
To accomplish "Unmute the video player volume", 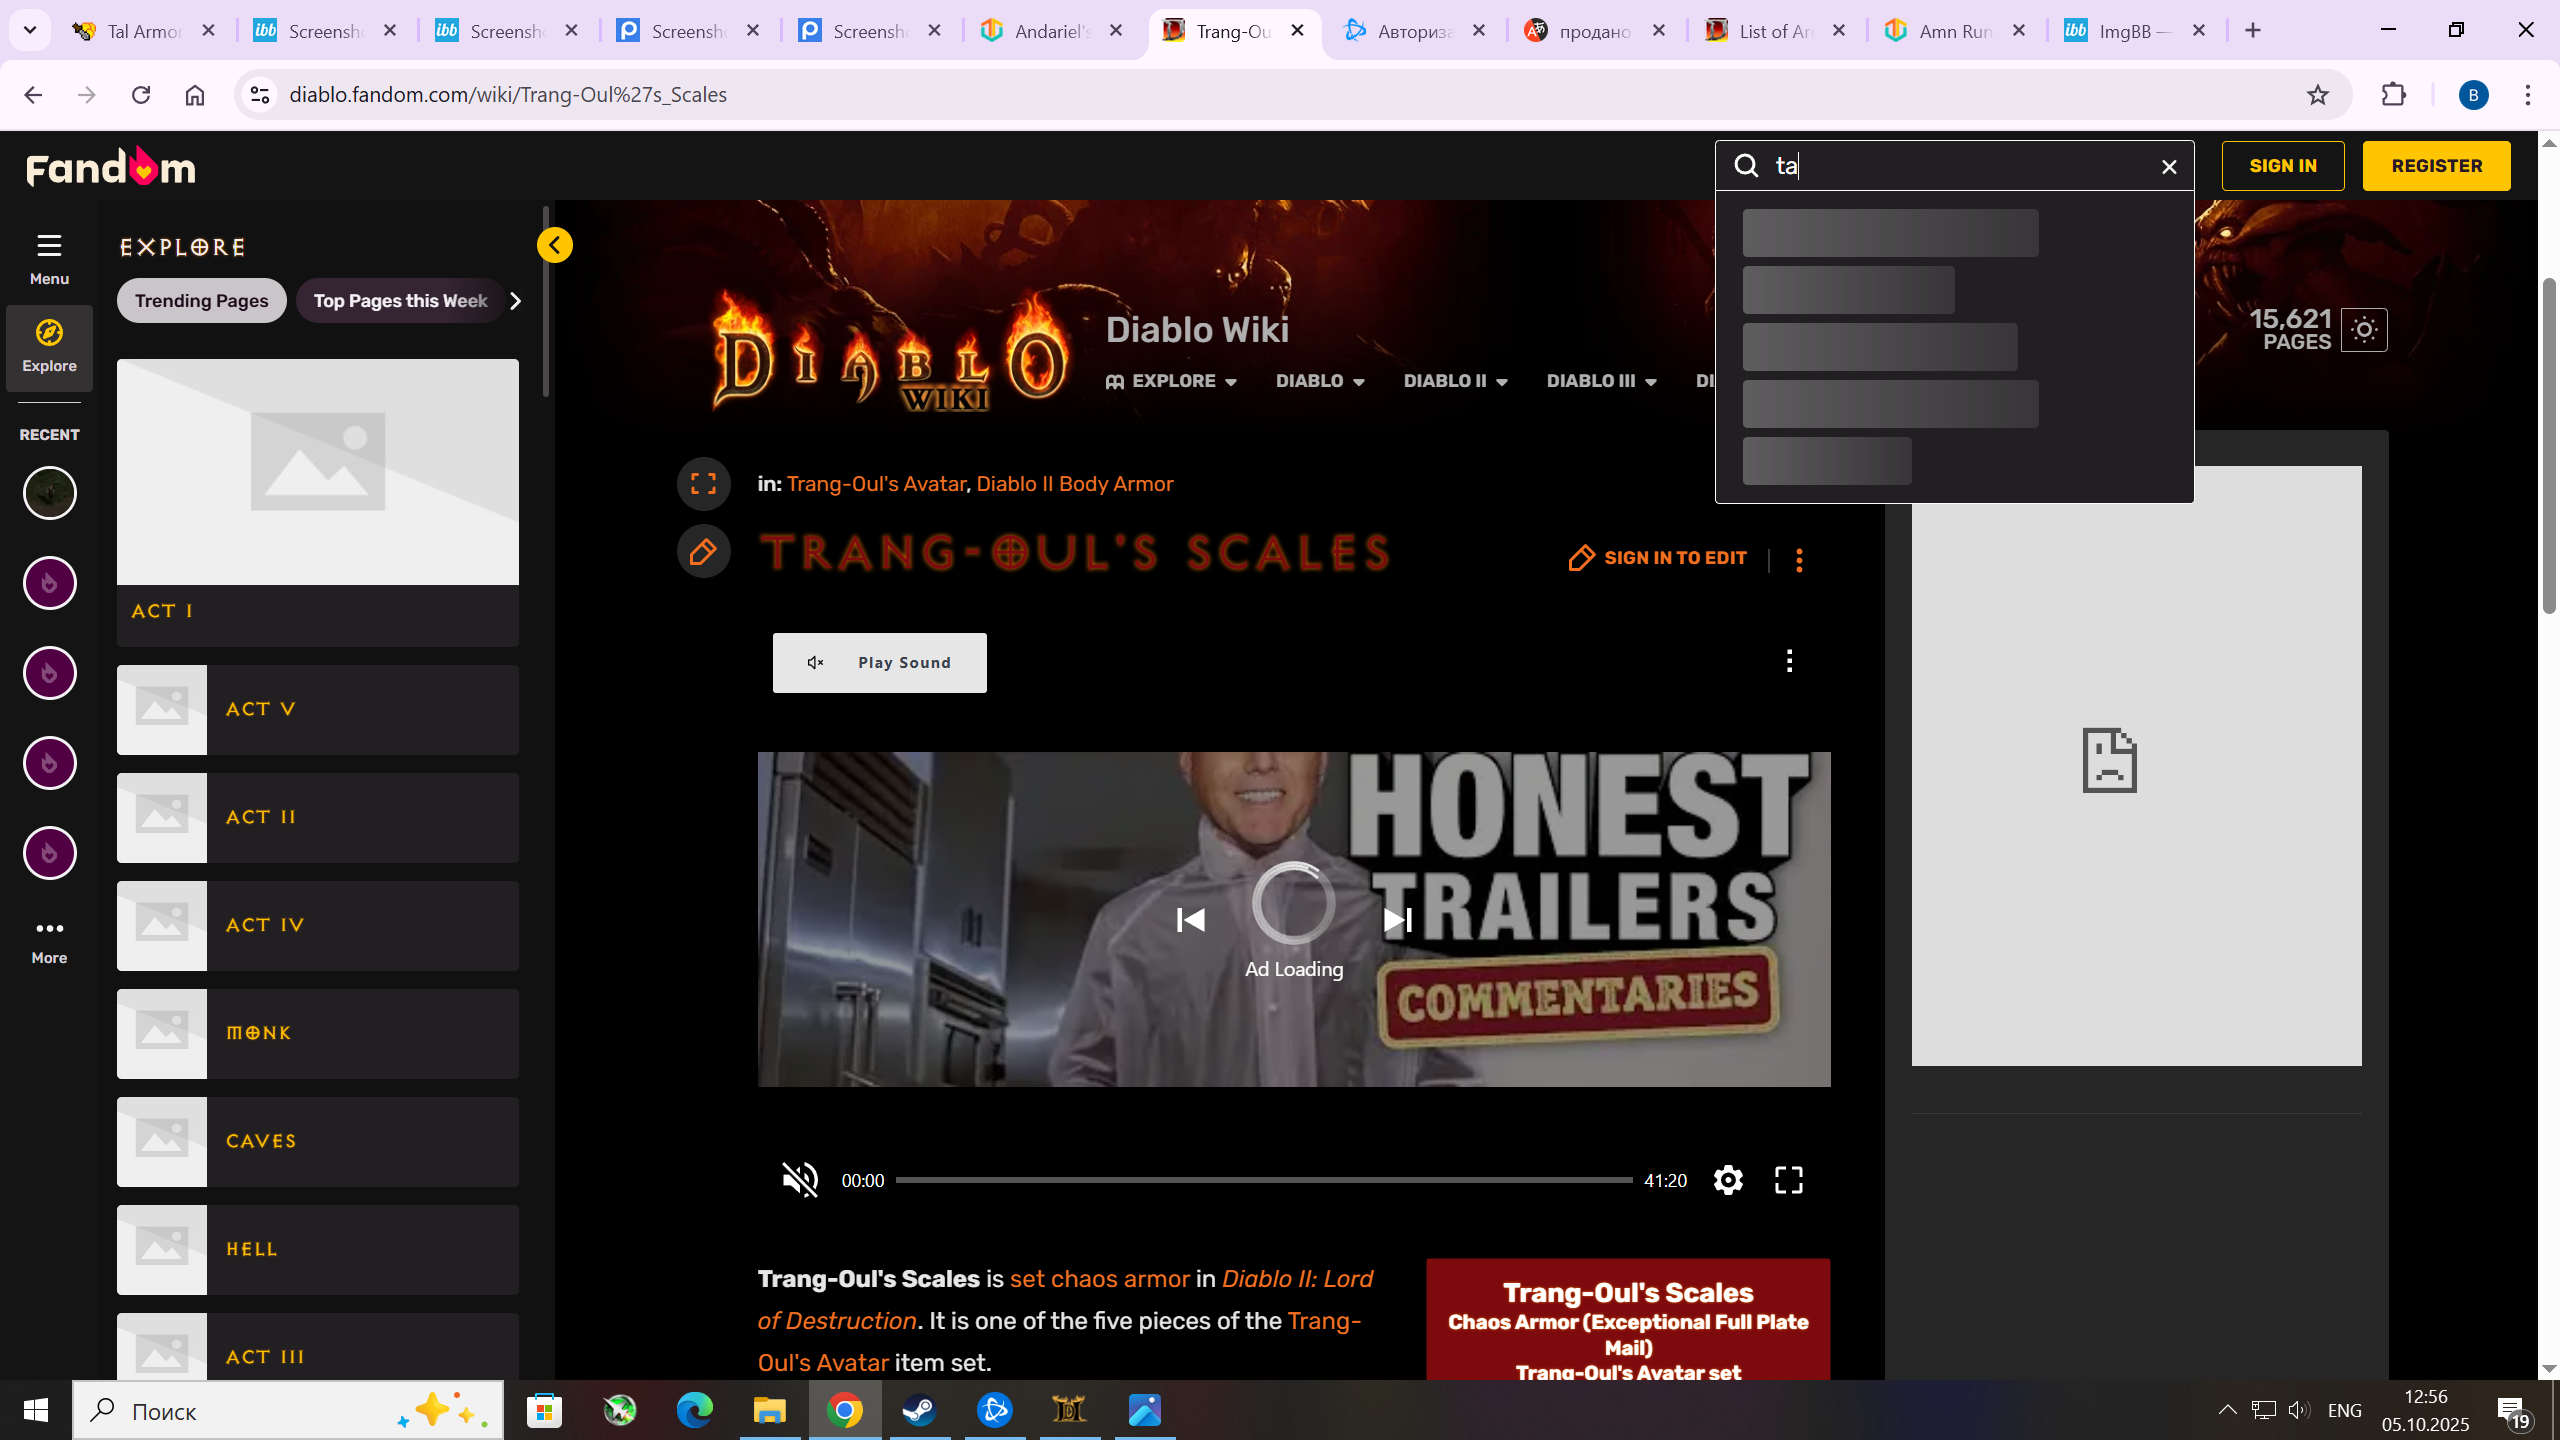I will 800,1180.
